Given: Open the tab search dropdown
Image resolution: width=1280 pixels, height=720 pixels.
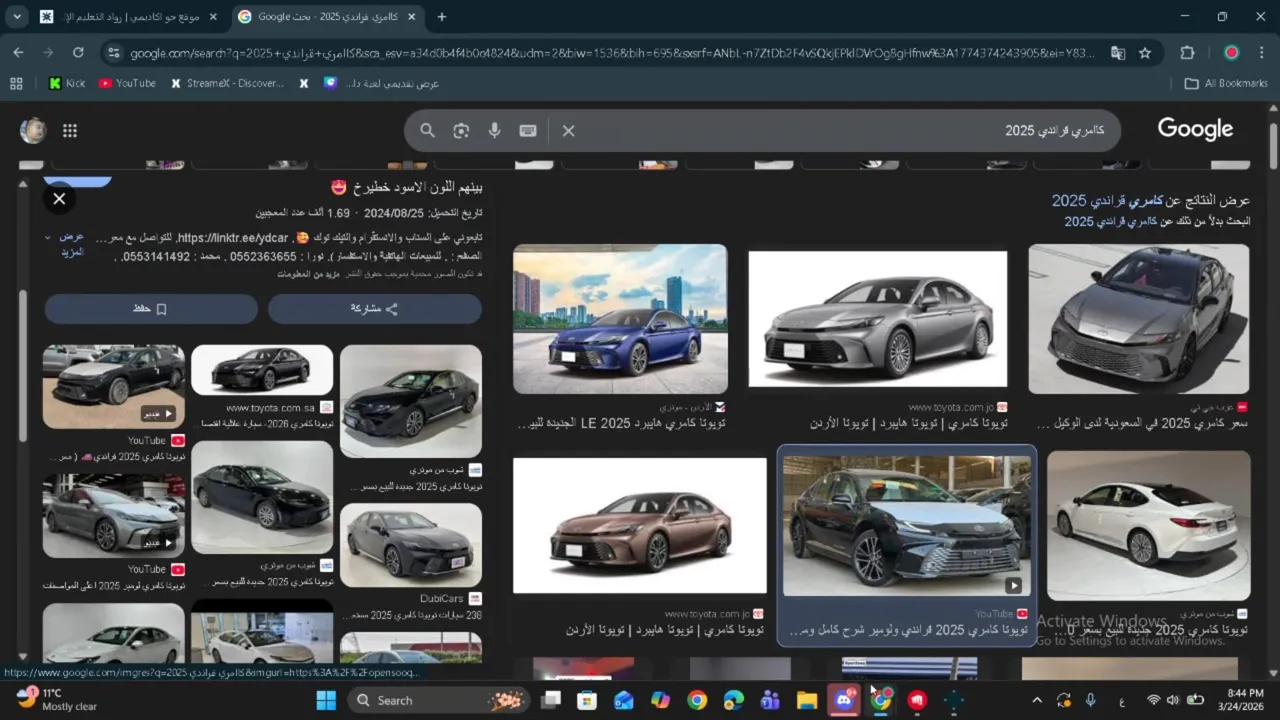Looking at the screenshot, I should [17, 17].
